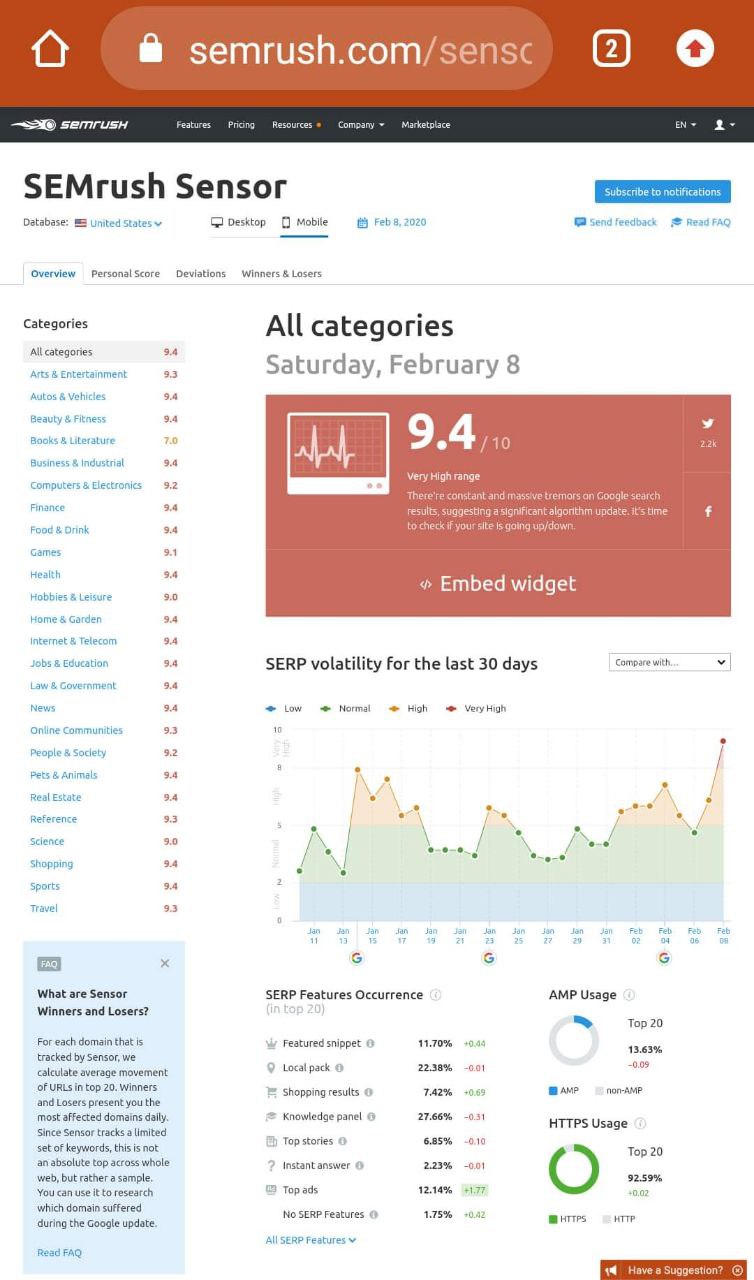Click info icon next to SERP Features Occurrence

click(435, 995)
